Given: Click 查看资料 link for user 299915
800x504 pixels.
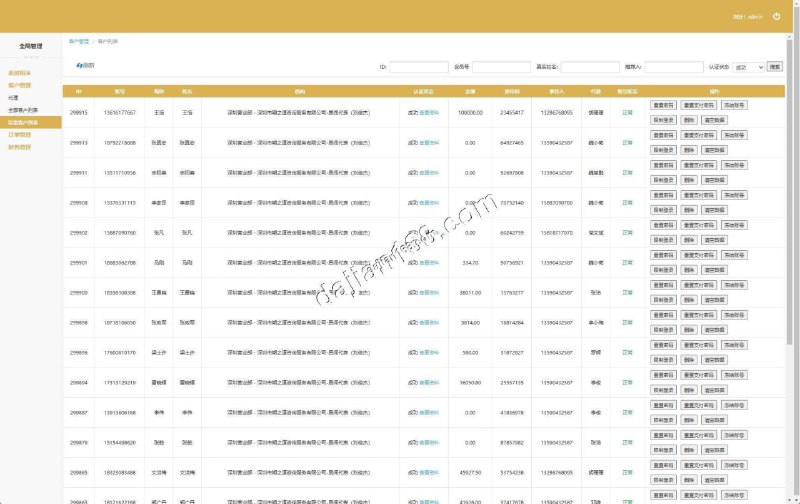Looking at the screenshot, I should coord(429,113).
